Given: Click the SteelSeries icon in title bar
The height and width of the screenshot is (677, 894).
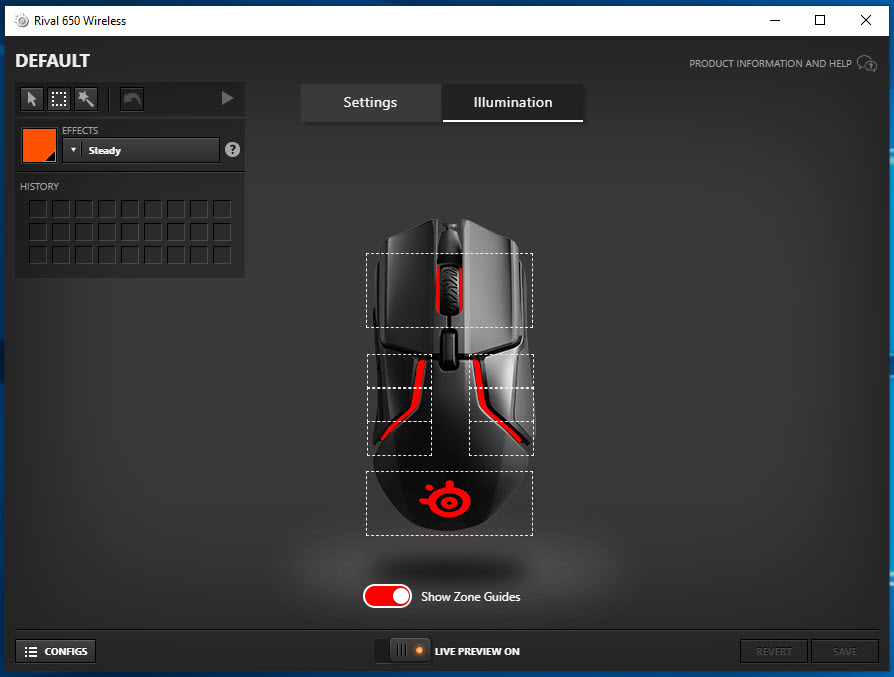Looking at the screenshot, I should tap(22, 21).
